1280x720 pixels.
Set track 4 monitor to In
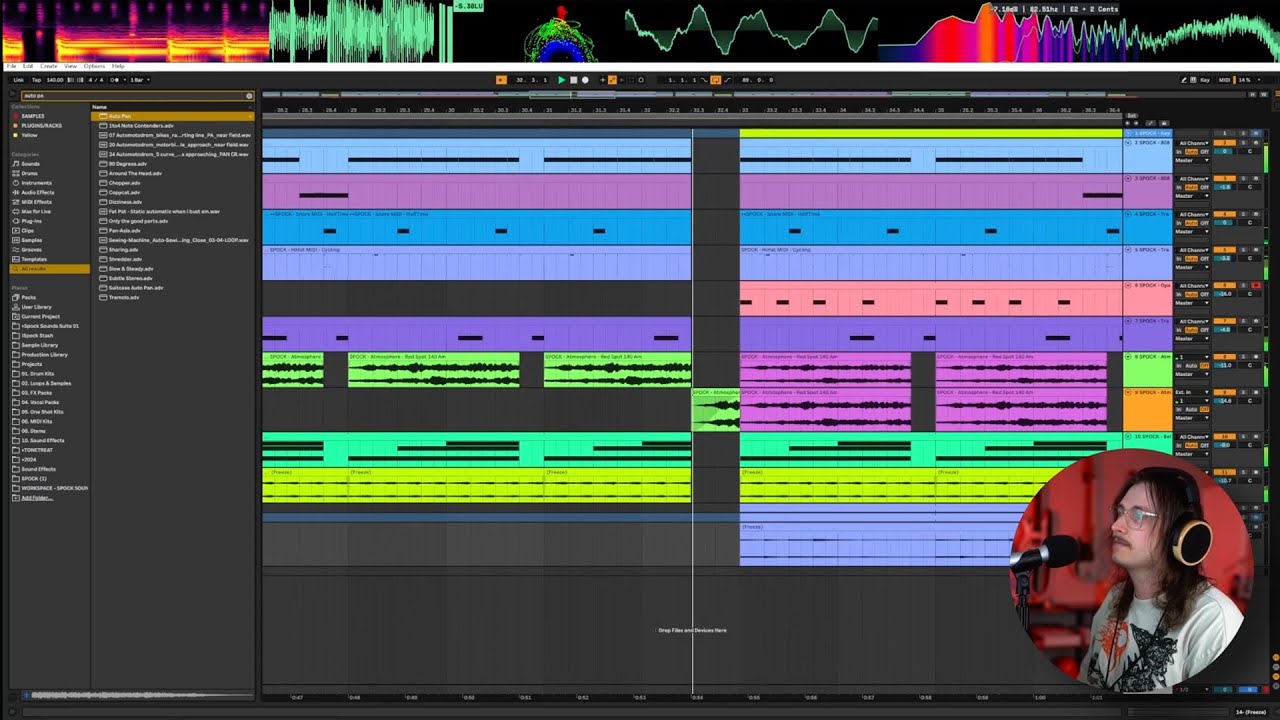pos(1179,223)
